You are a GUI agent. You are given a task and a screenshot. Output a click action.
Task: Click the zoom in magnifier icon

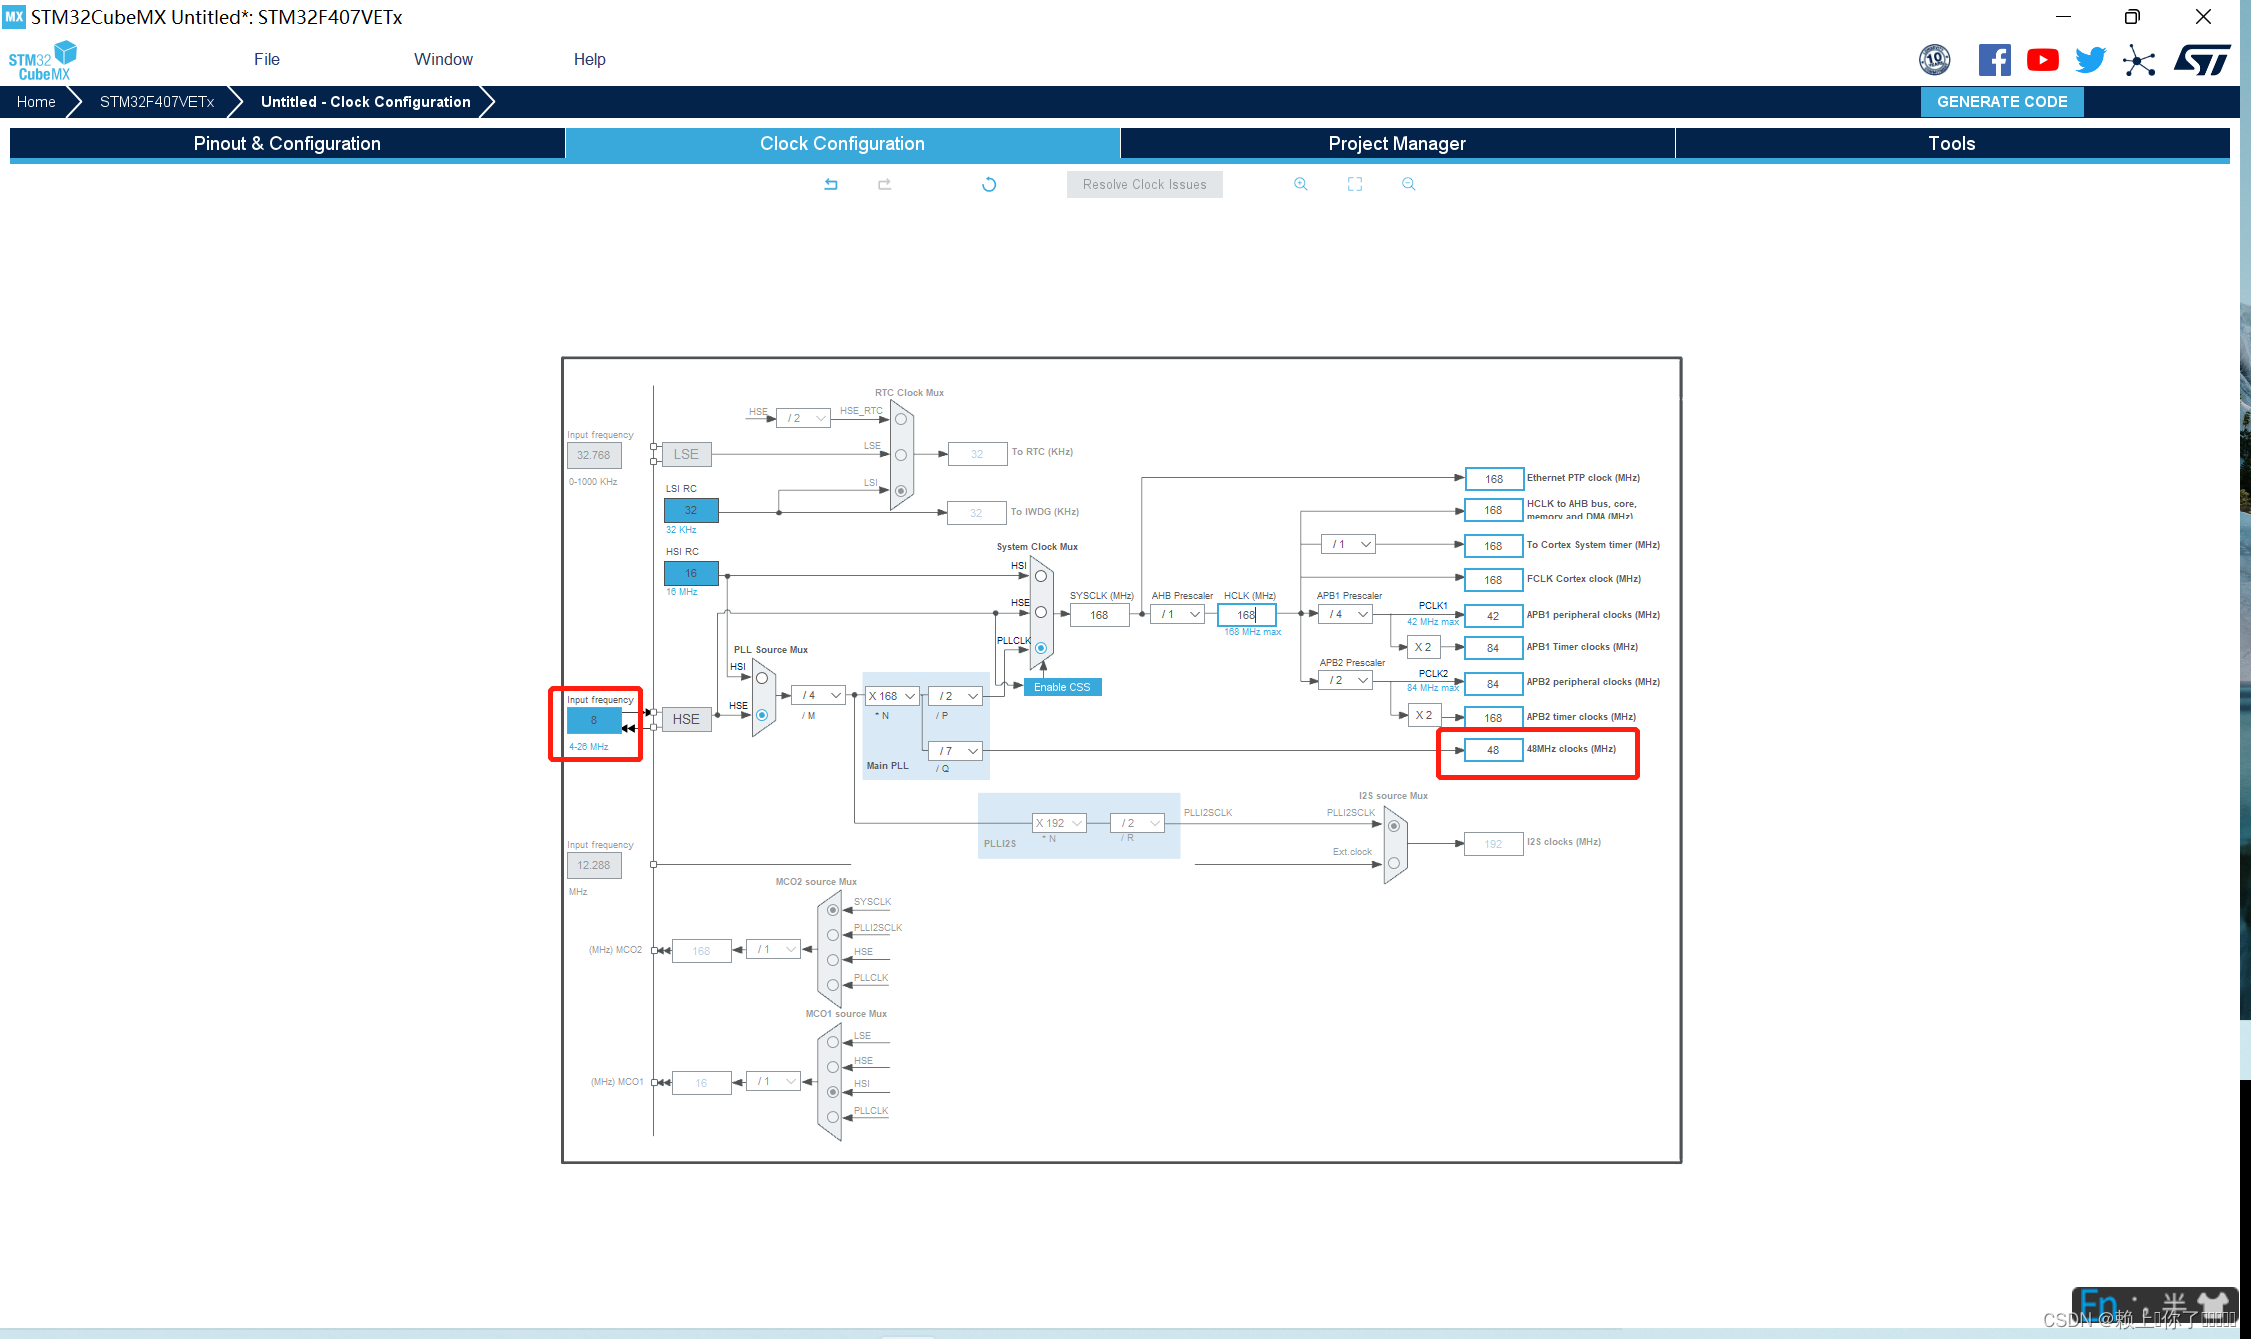pos(1301,183)
